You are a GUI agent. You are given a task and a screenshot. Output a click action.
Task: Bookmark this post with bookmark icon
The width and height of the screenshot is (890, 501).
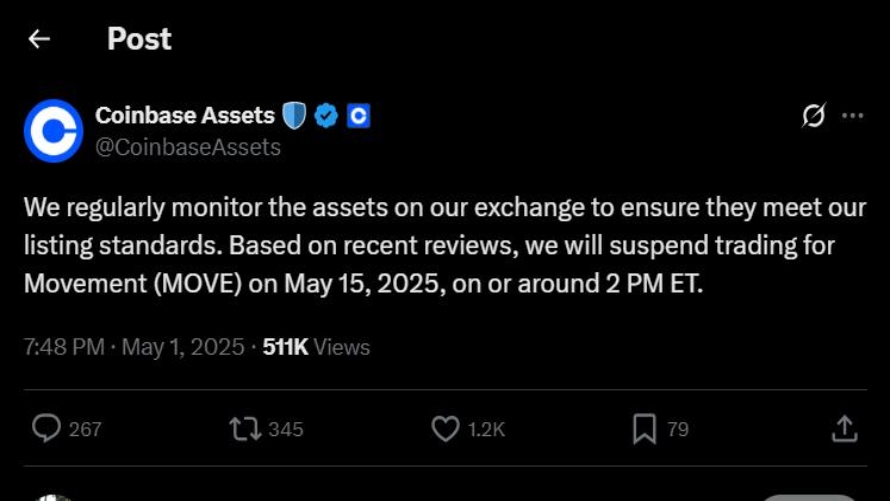(644, 429)
